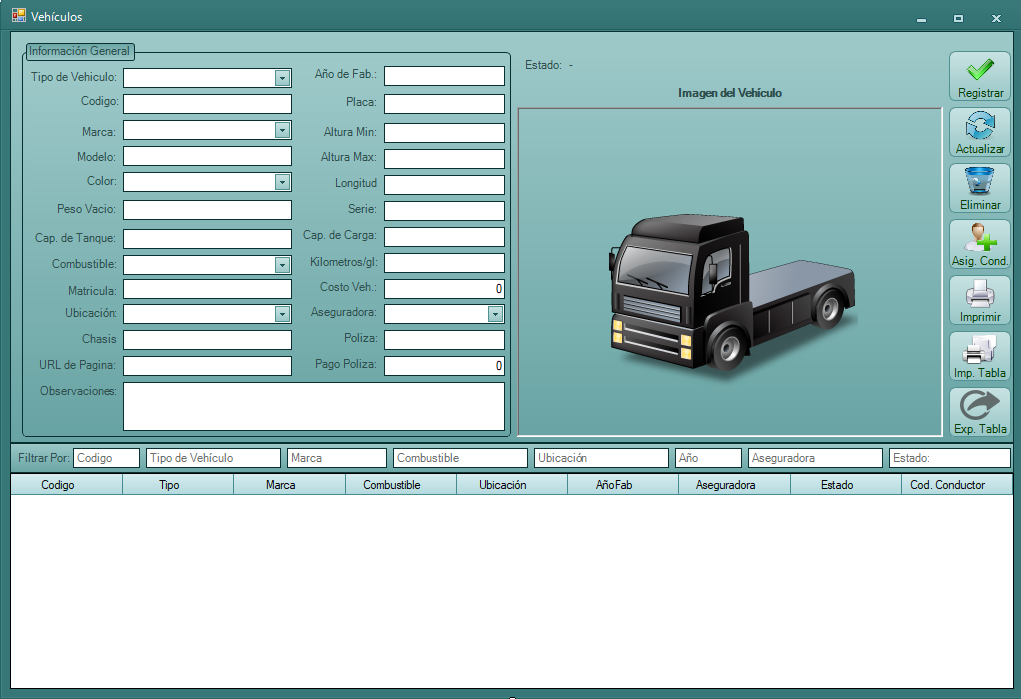This screenshot has height=699, width=1021.
Task: Focus the Placa text field
Action: pyautogui.click(x=444, y=104)
